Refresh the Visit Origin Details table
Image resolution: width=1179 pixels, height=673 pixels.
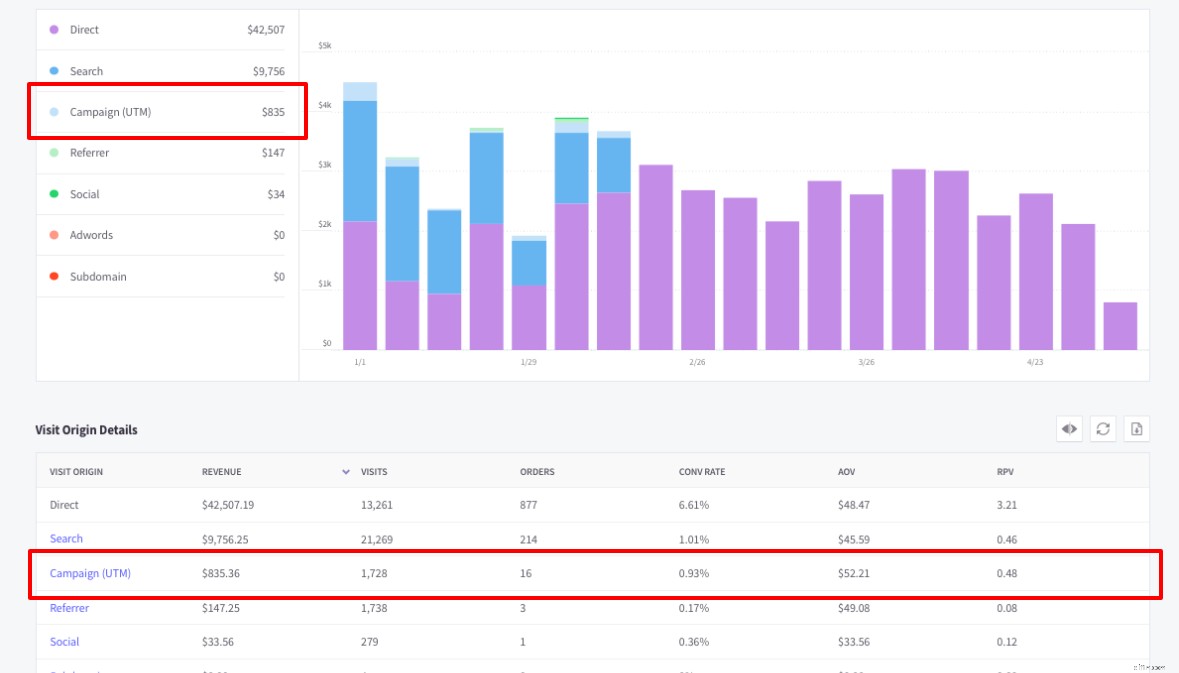pyautogui.click(x=1101, y=428)
